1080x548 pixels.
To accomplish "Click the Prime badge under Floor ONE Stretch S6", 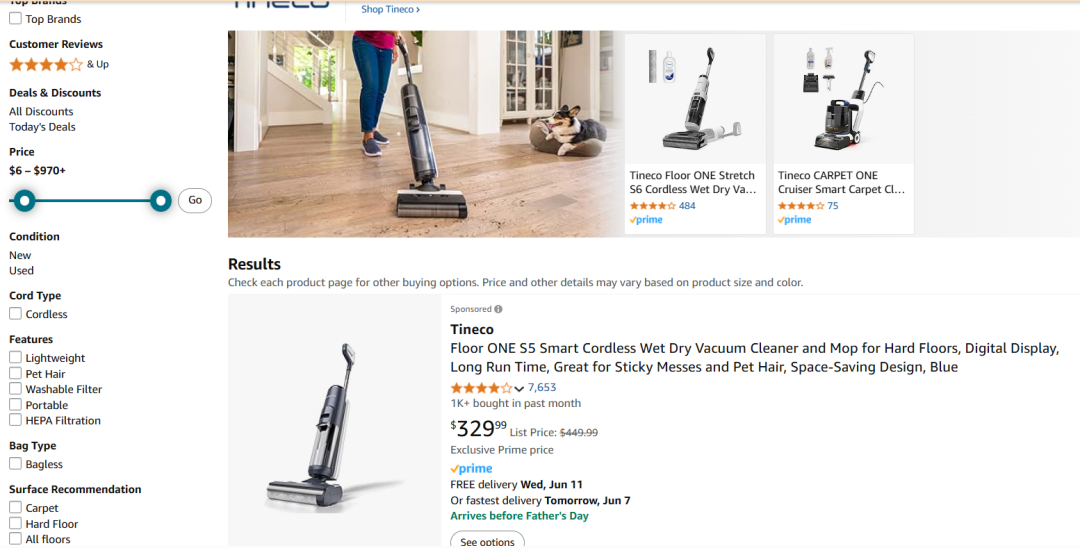I will pyautogui.click(x=646, y=220).
